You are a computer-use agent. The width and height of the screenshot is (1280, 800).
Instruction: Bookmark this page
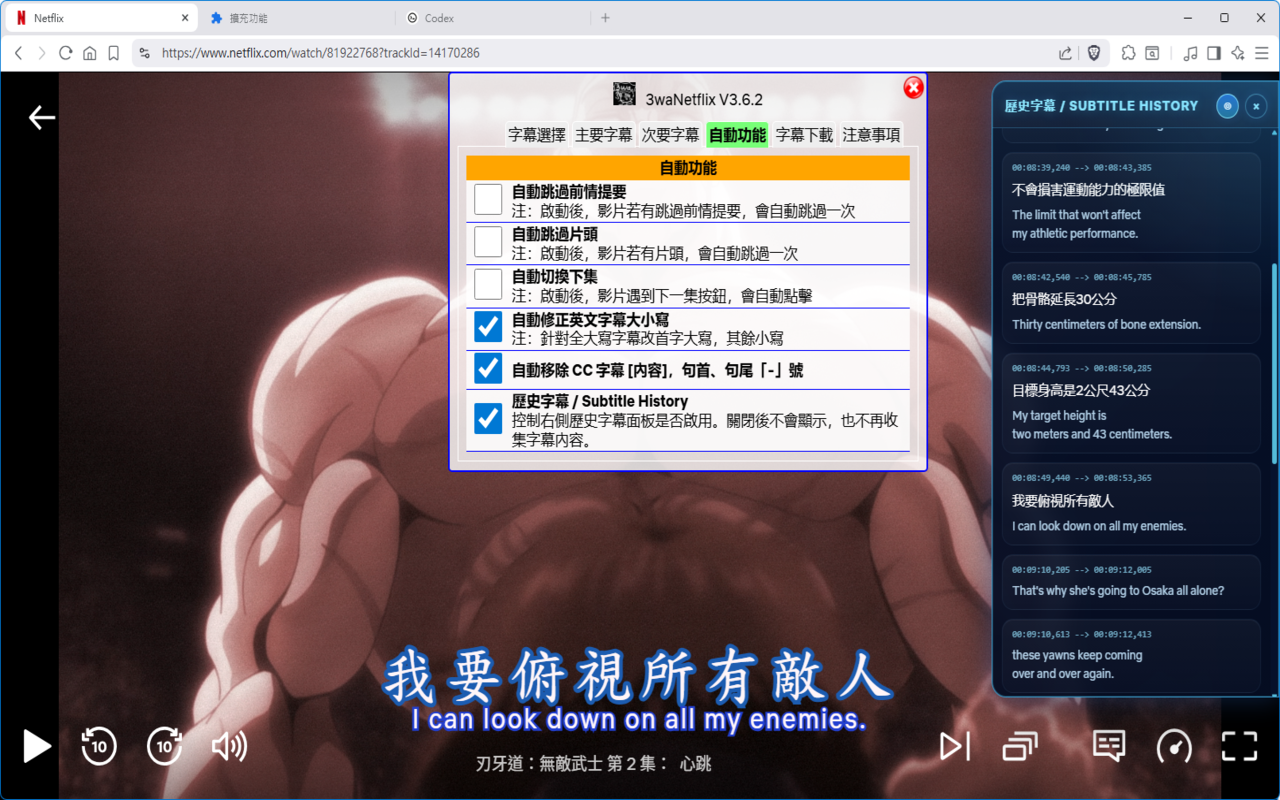coord(114,53)
